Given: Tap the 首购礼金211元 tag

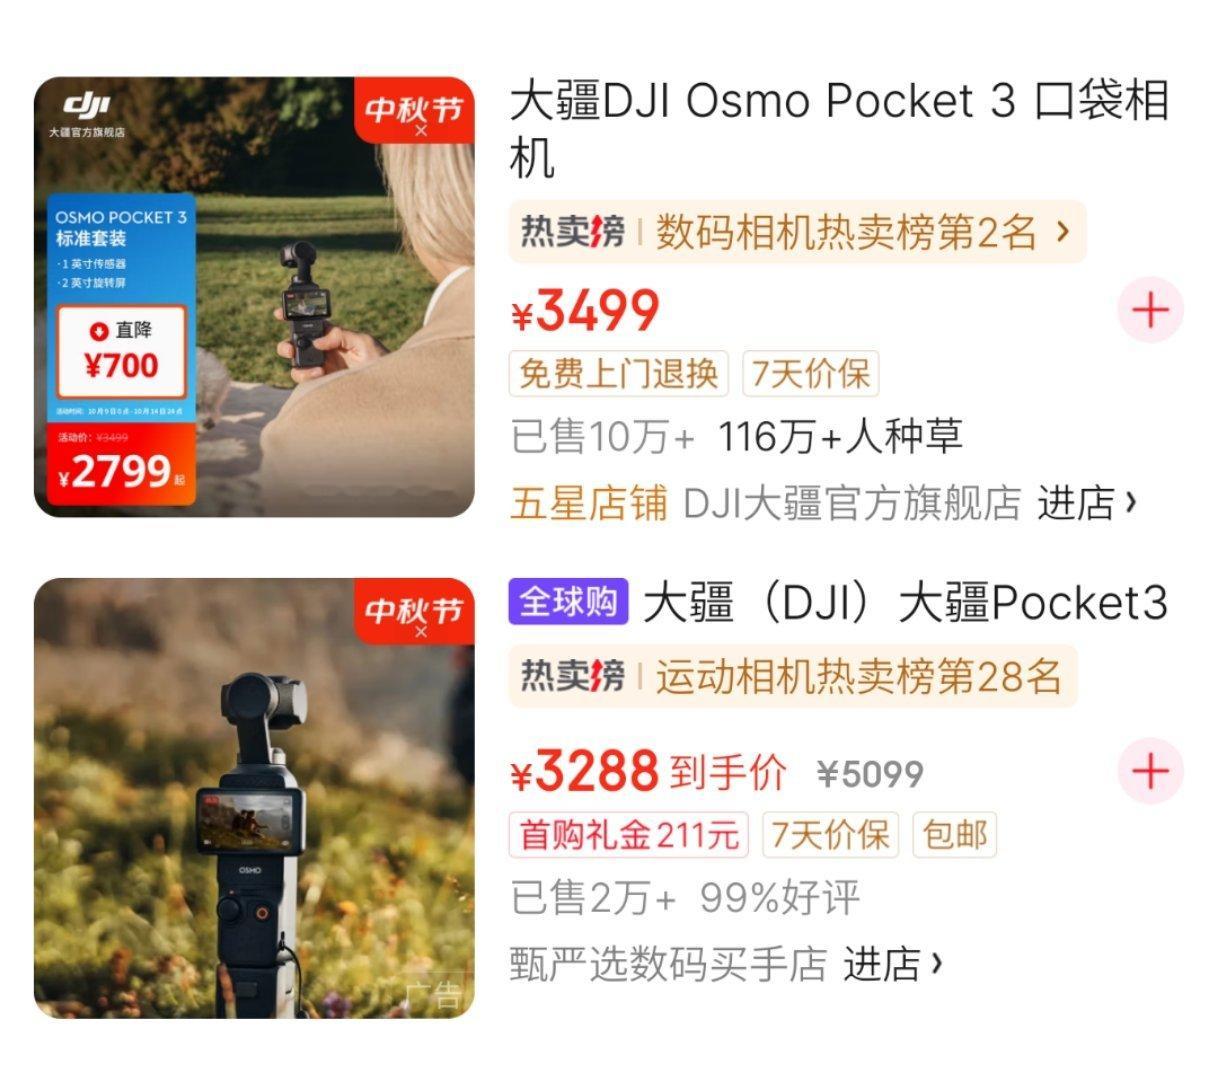Looking at the screenshot, I should click(x=629, y=834).
